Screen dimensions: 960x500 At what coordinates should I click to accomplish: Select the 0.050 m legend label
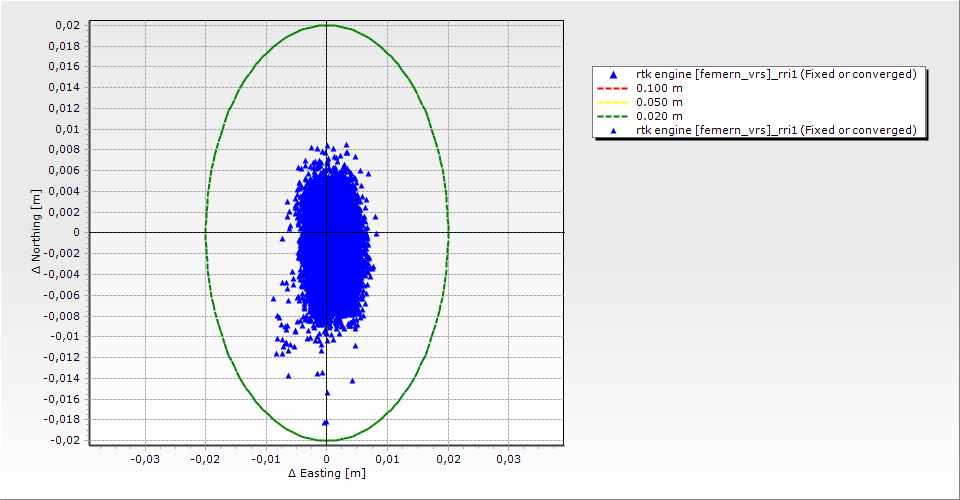(x=660, y=102)
